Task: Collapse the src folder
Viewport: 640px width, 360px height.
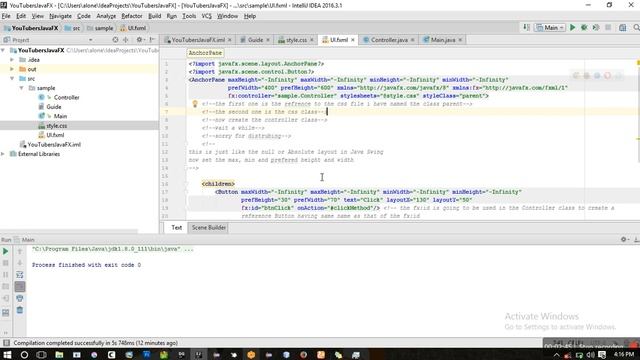Action: [x=12, y=78]
